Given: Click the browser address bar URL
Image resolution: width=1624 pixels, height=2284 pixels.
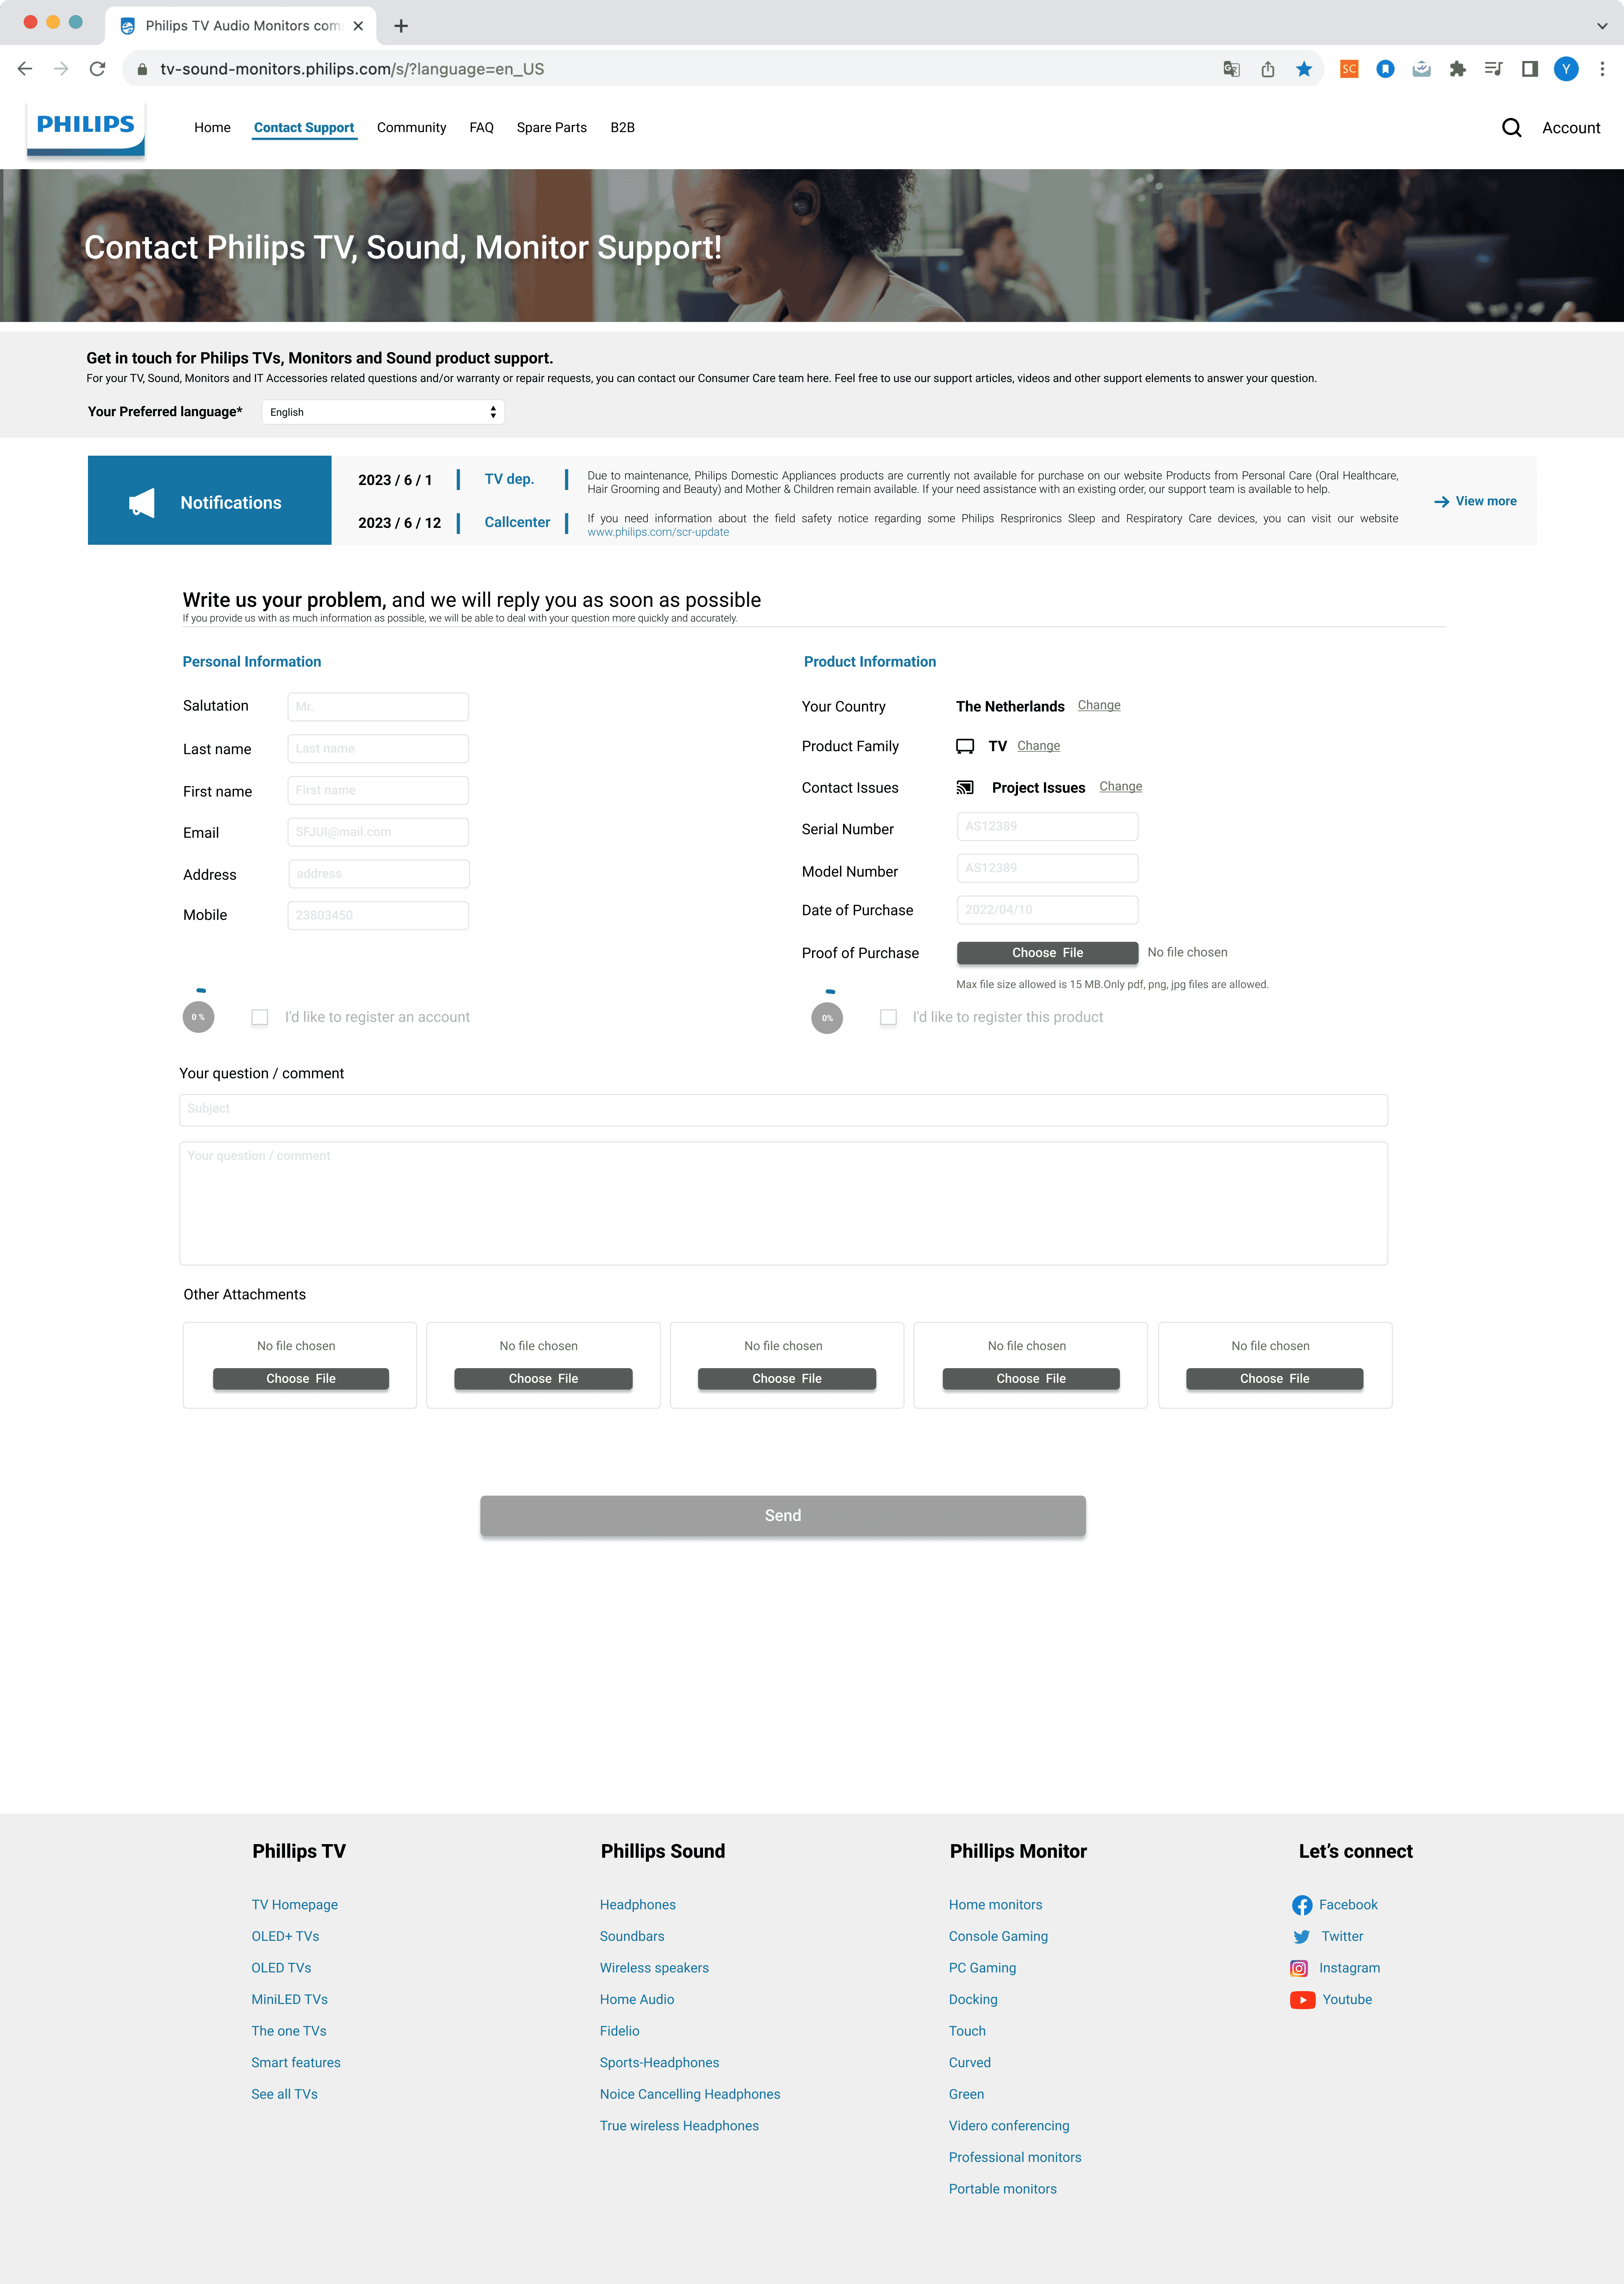Looking at the screenshot, I should (x=352, y=69).
